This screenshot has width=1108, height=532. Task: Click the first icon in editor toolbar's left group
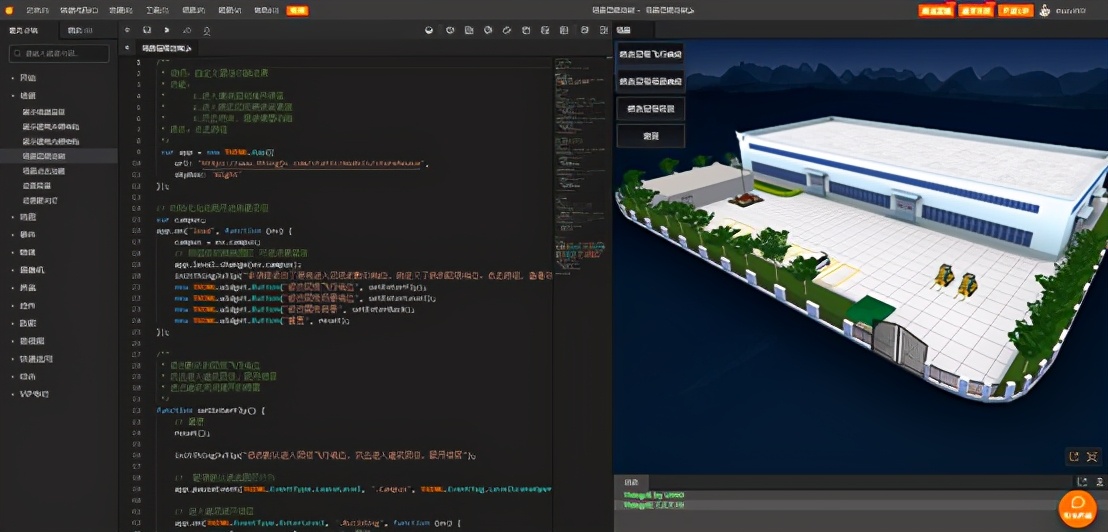pos(126,30)
